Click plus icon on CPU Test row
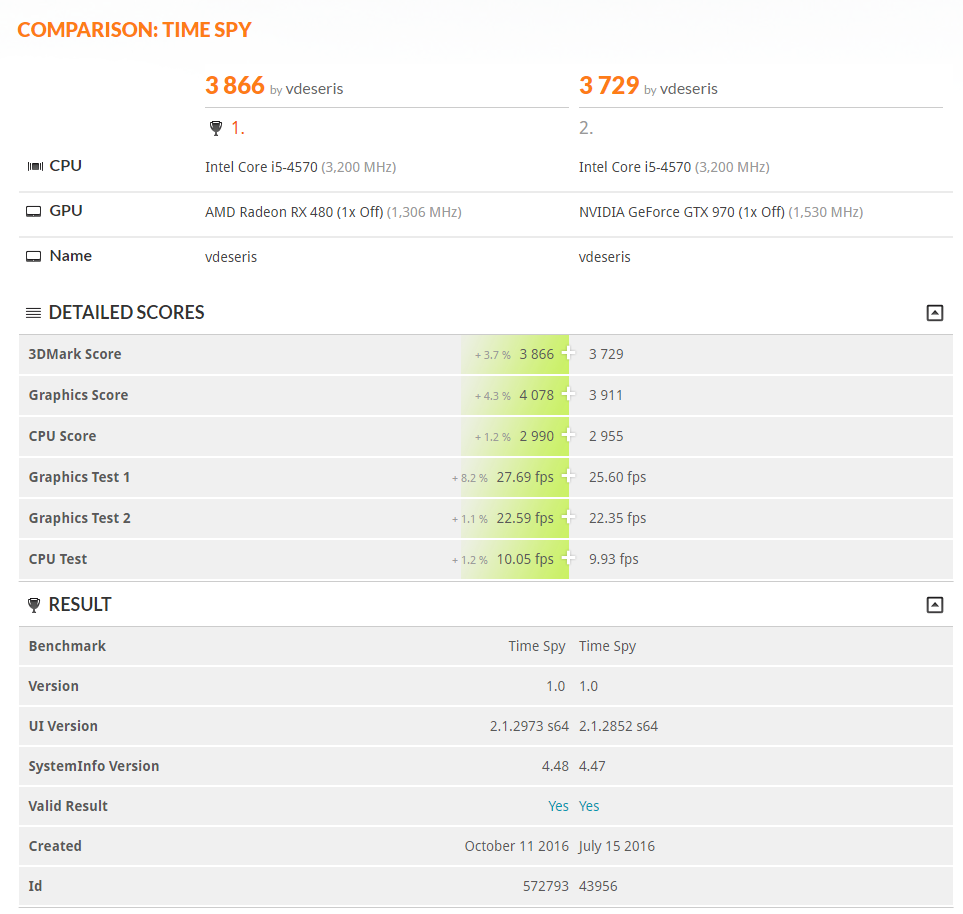The height and width of the screenshot is (914, 963). [x=569, y=558]
